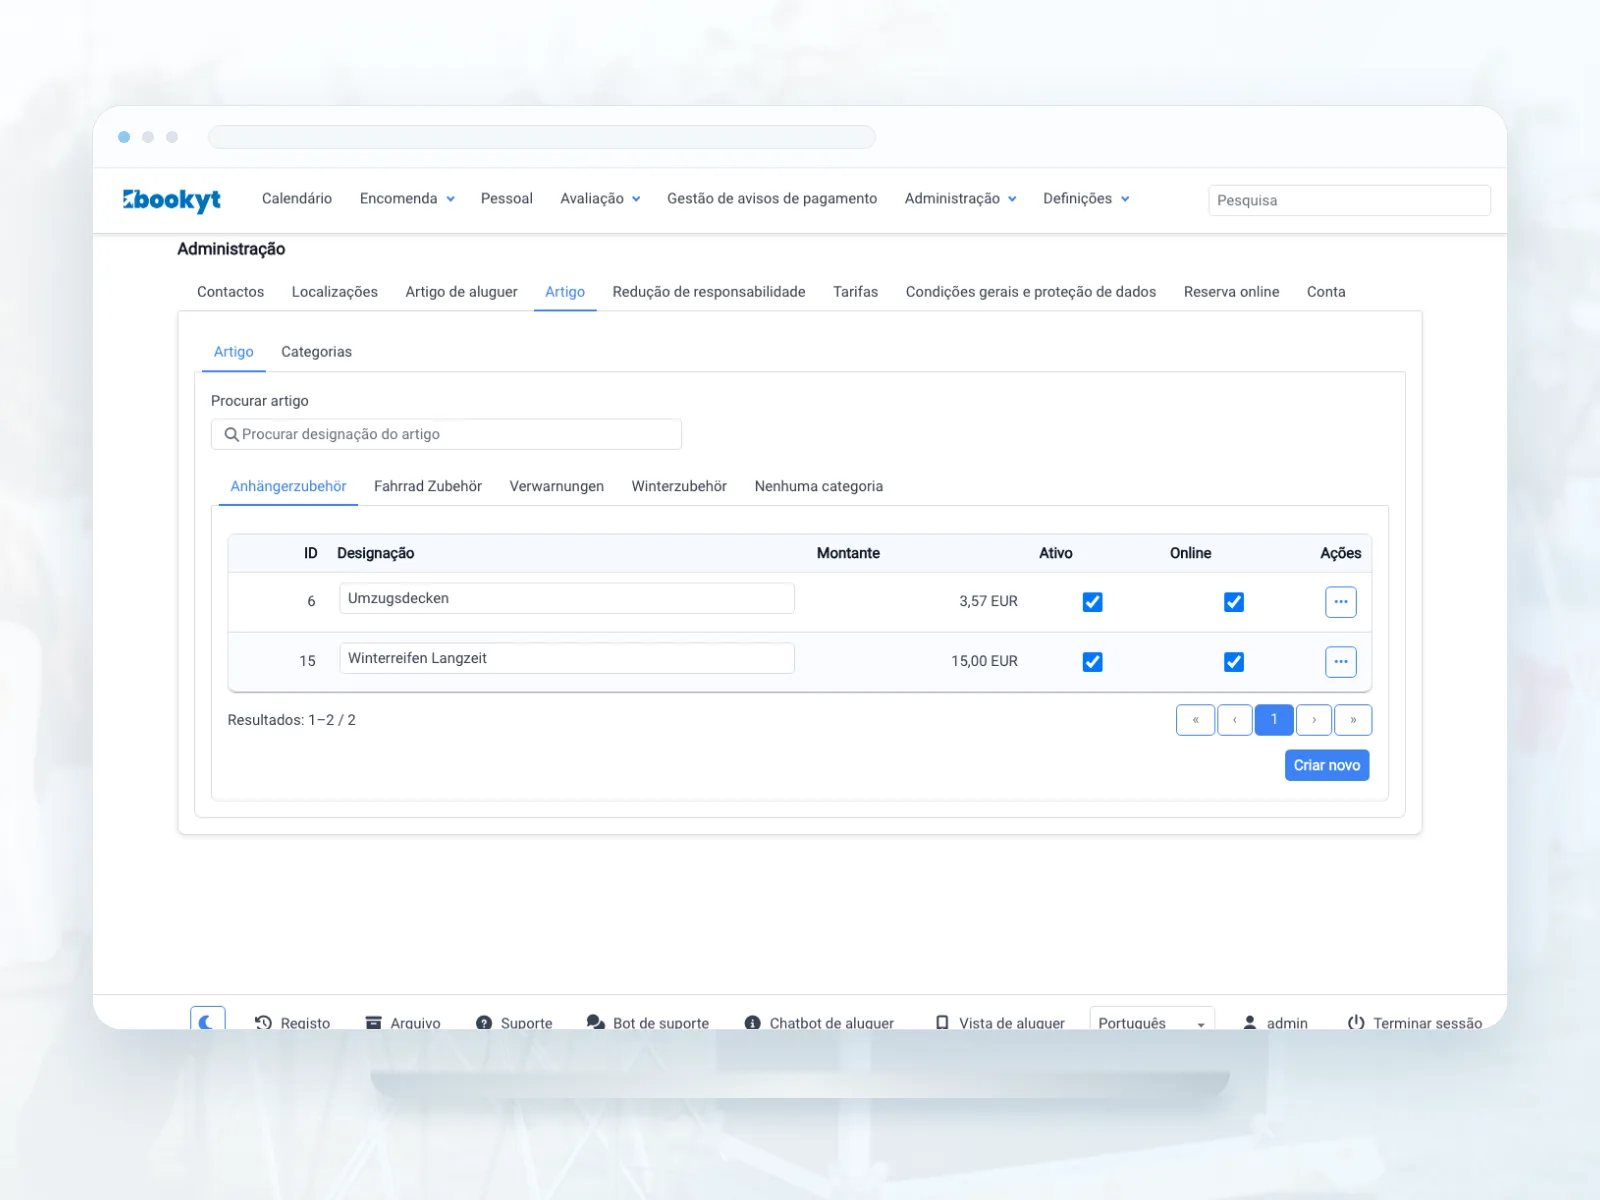Open the Arquivo archive icon

coord(374,1022)
